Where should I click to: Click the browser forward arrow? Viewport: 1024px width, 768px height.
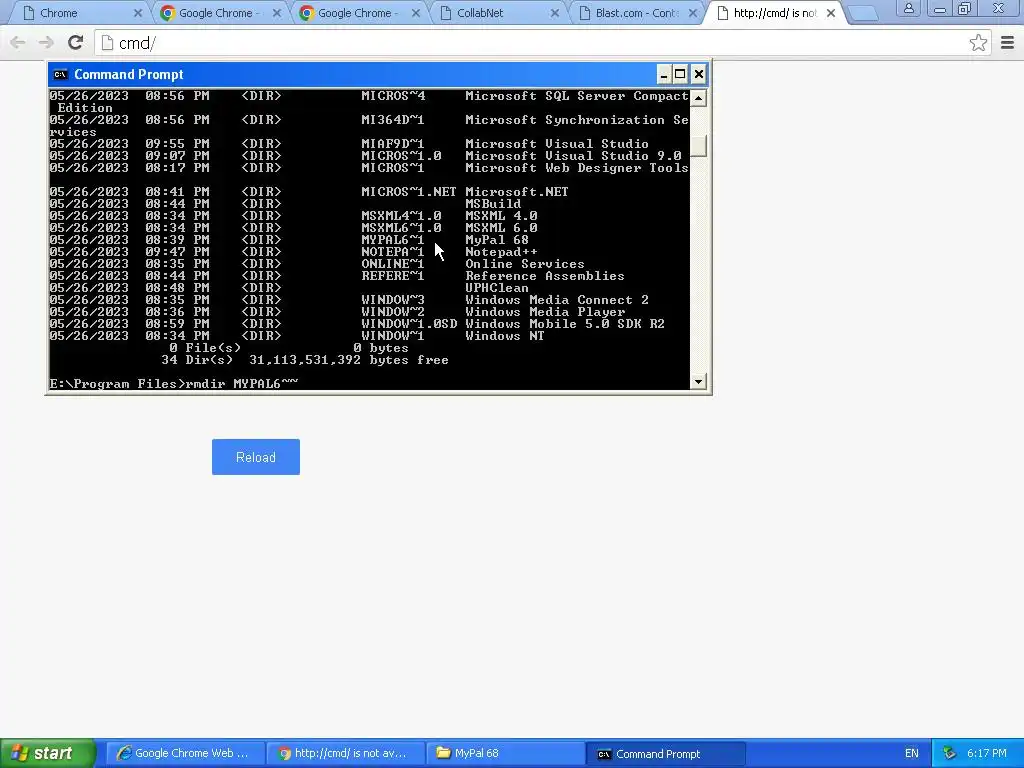46,43
